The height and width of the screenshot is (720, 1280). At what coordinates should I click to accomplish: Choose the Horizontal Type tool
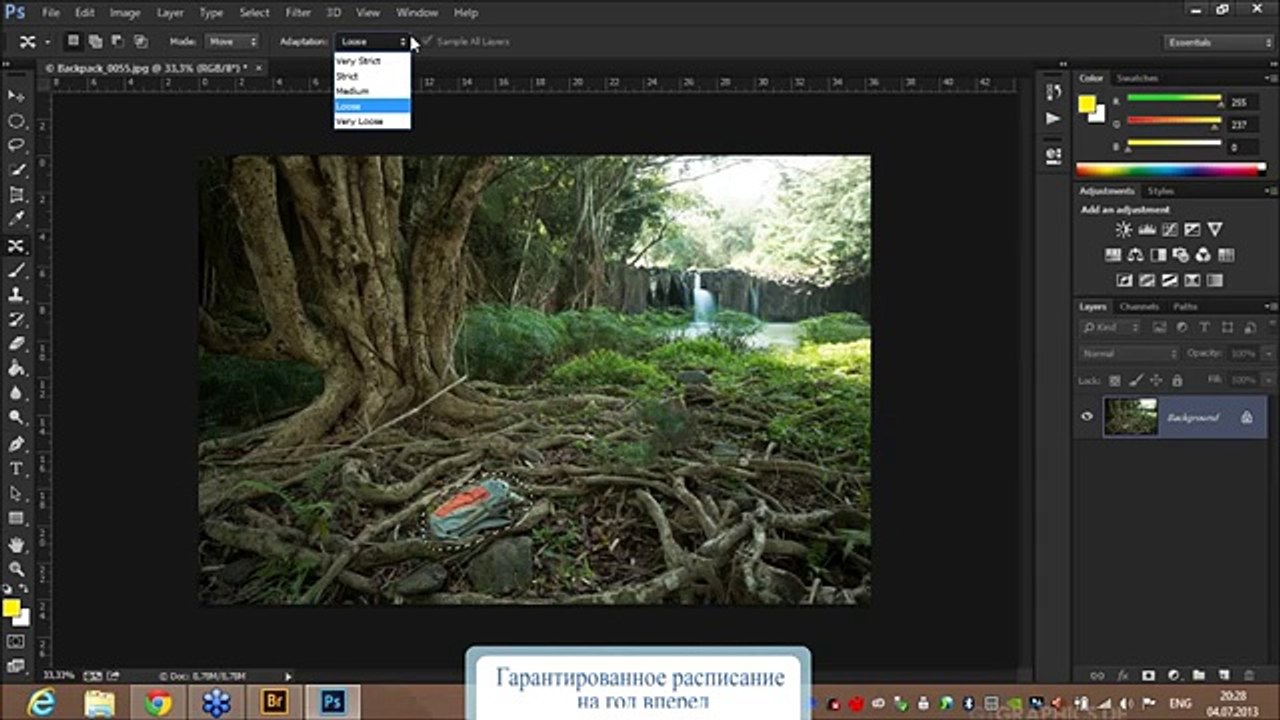(16, 469)
